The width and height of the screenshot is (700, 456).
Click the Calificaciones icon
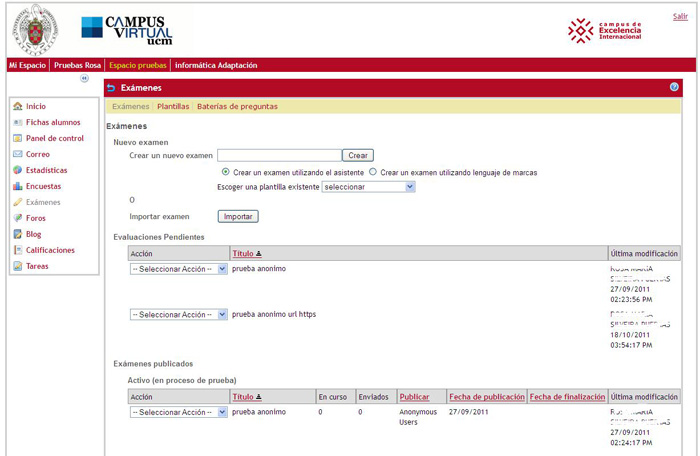(17, 250)
